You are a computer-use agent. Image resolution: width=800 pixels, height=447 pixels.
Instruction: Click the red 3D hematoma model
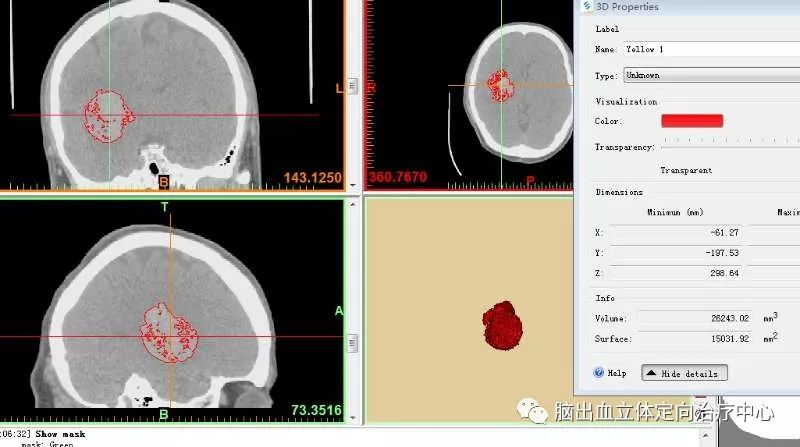click(x=502, y=327)
